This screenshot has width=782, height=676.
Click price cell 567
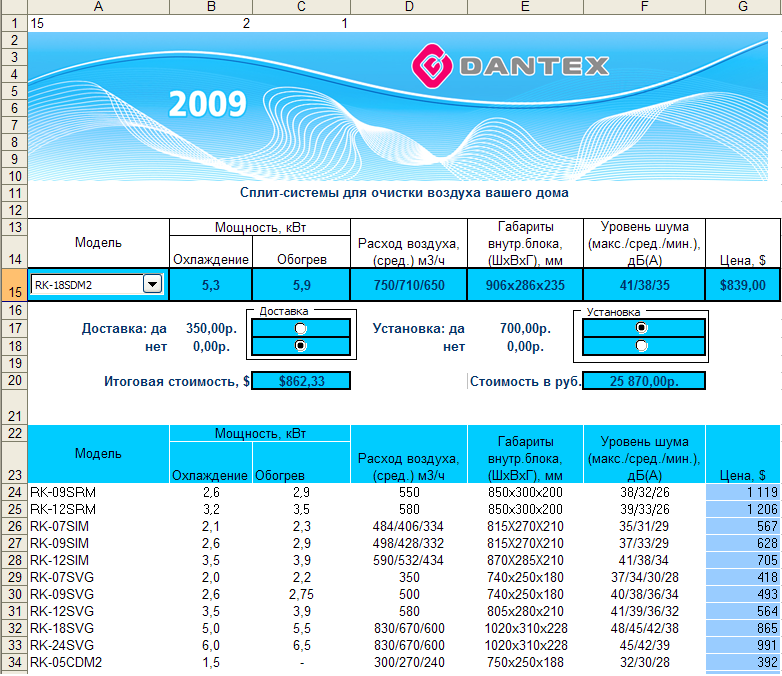tap(743, 526)
